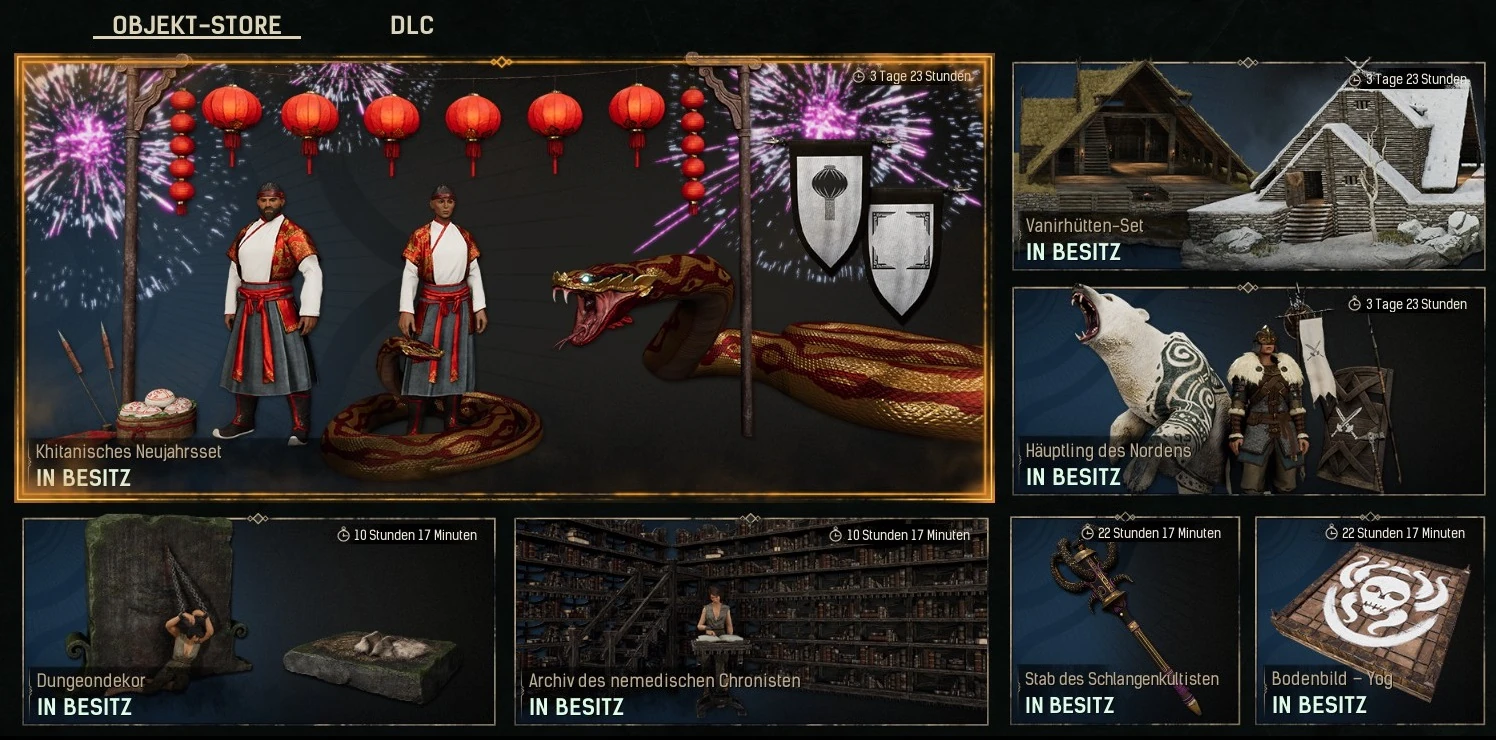Image resolution: width=1496 pixels, height=740 pixels.
Task: Click IN BESITZ label on Dungeondekor
Action: [84, 707]
